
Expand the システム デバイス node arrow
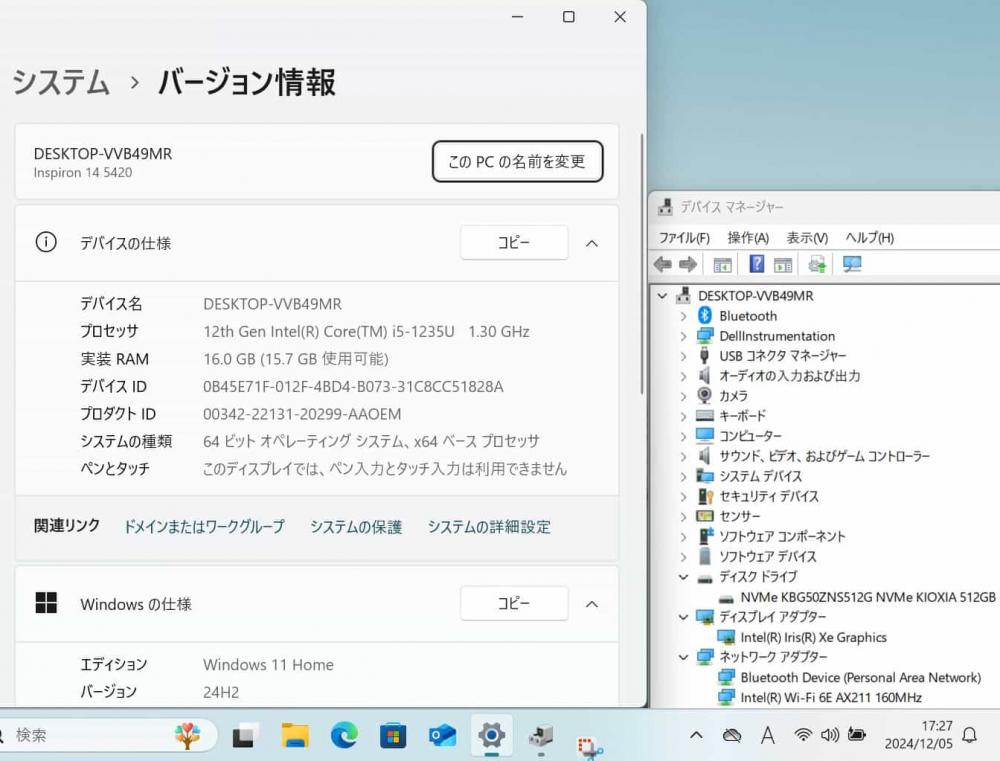tap(683, 476)
